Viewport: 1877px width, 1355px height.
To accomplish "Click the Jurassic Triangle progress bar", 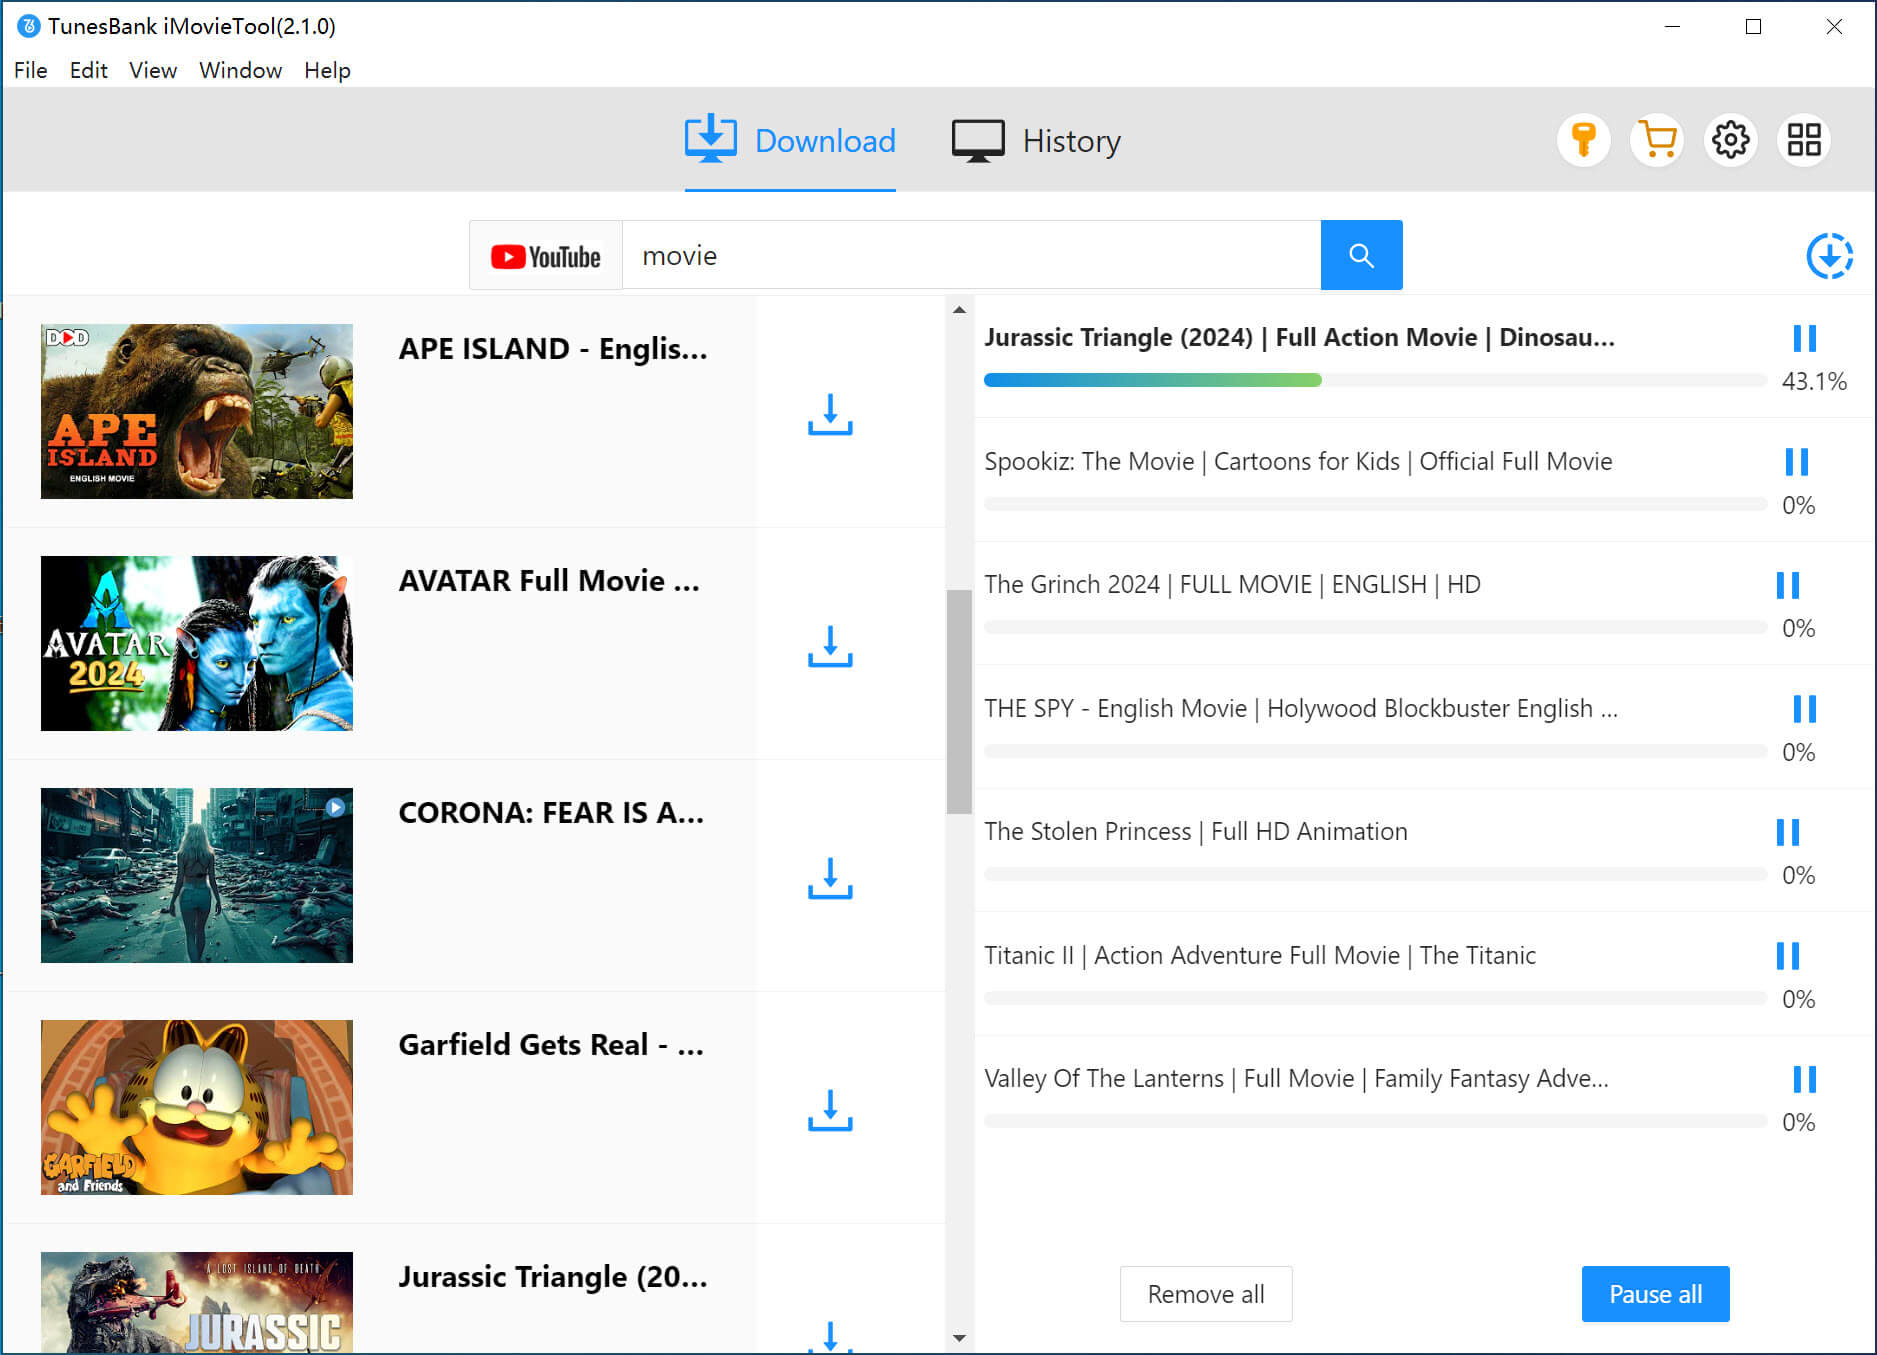I will pos(1374,380).
